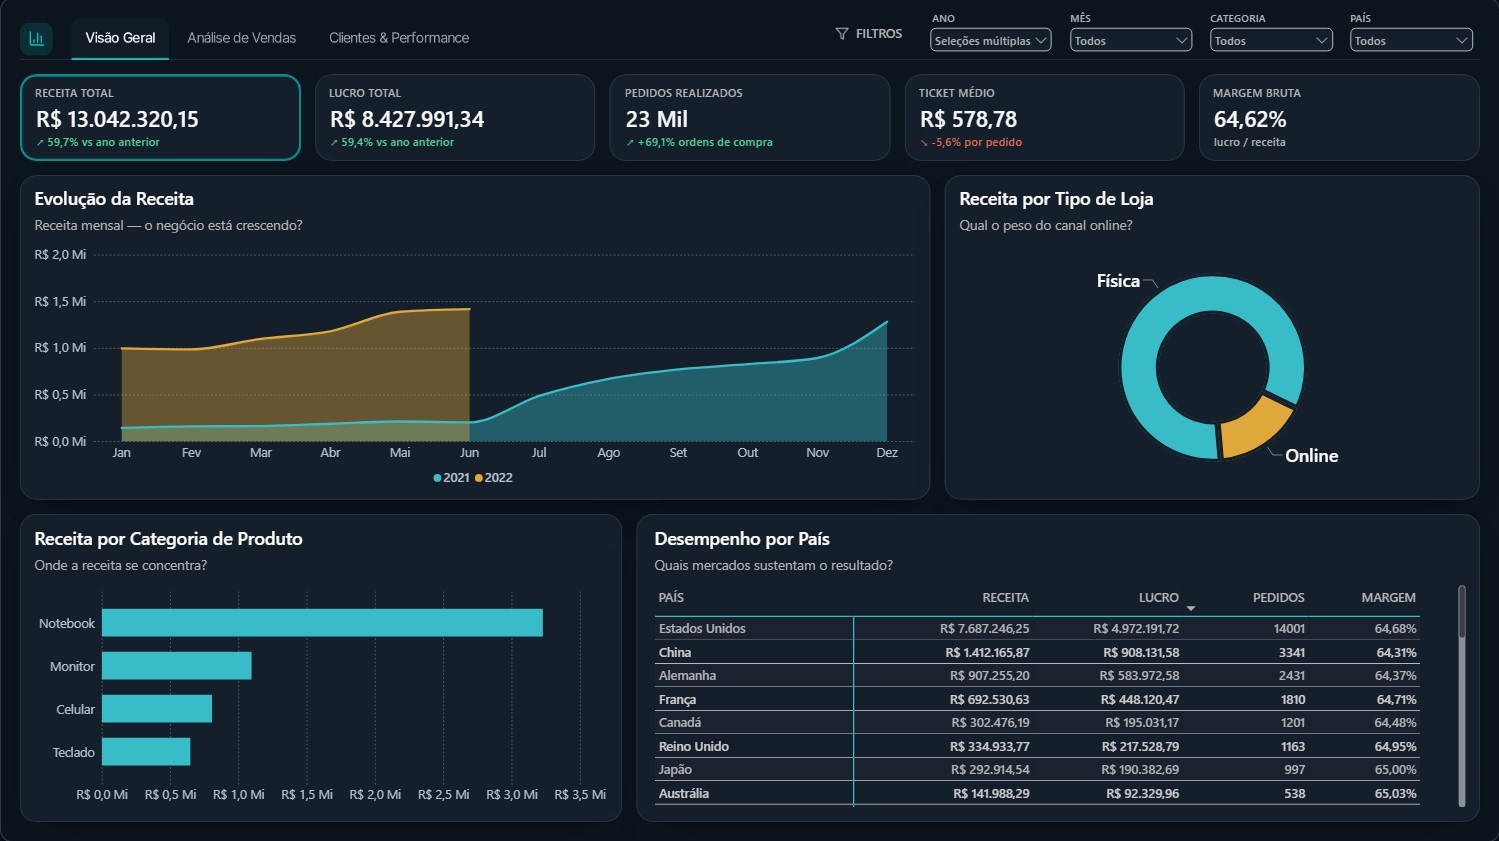Image resolution: width=1499 pixels, height=841 pixels.
Task: Select Reino Unido in the table
Action: click(694, 747)
